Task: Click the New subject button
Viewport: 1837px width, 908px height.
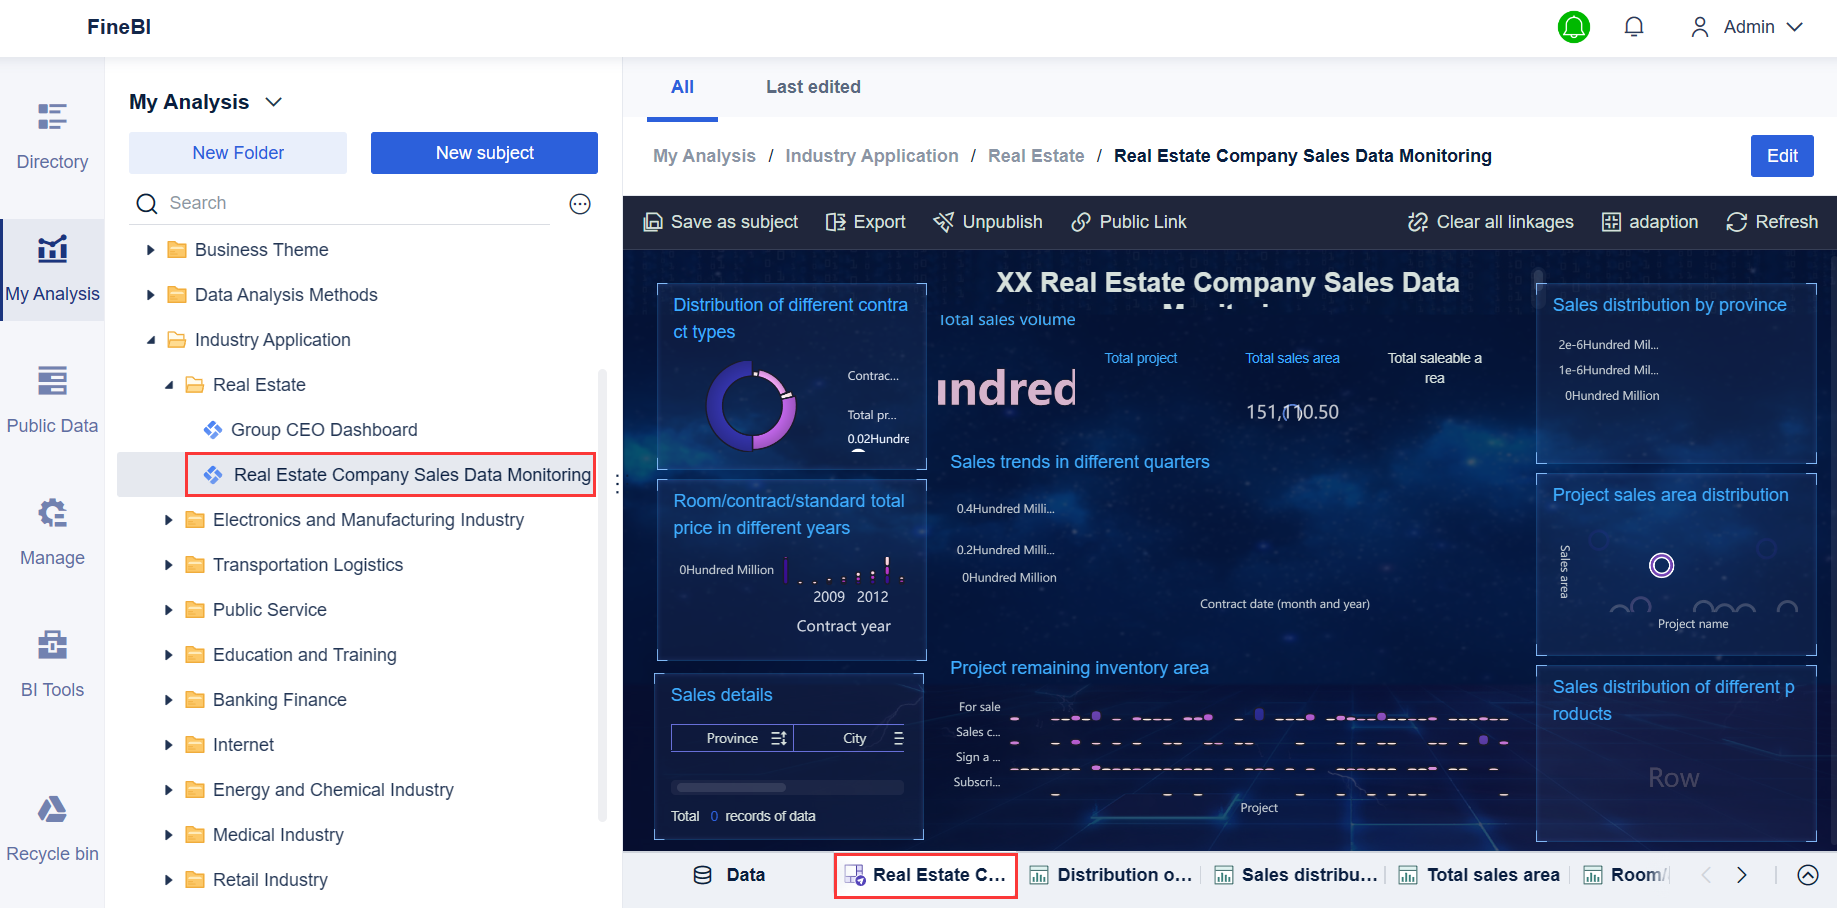Action: pos(484,152)
